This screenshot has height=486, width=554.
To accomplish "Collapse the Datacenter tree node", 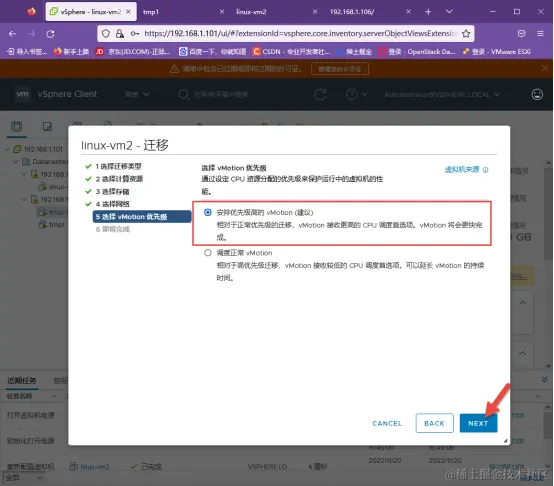I will [16, 161].
